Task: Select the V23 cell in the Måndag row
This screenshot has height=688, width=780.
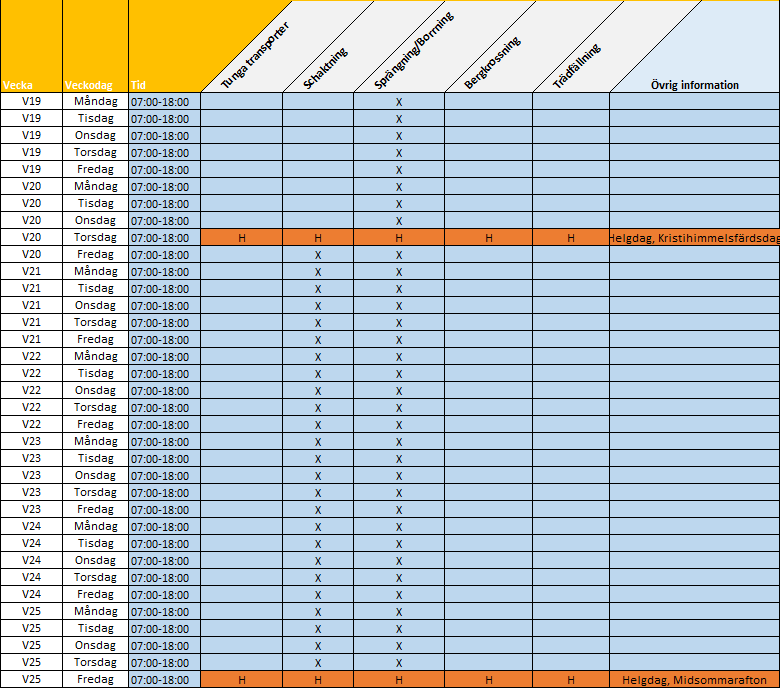Action: pyautogui.click(x=31, y=441)
